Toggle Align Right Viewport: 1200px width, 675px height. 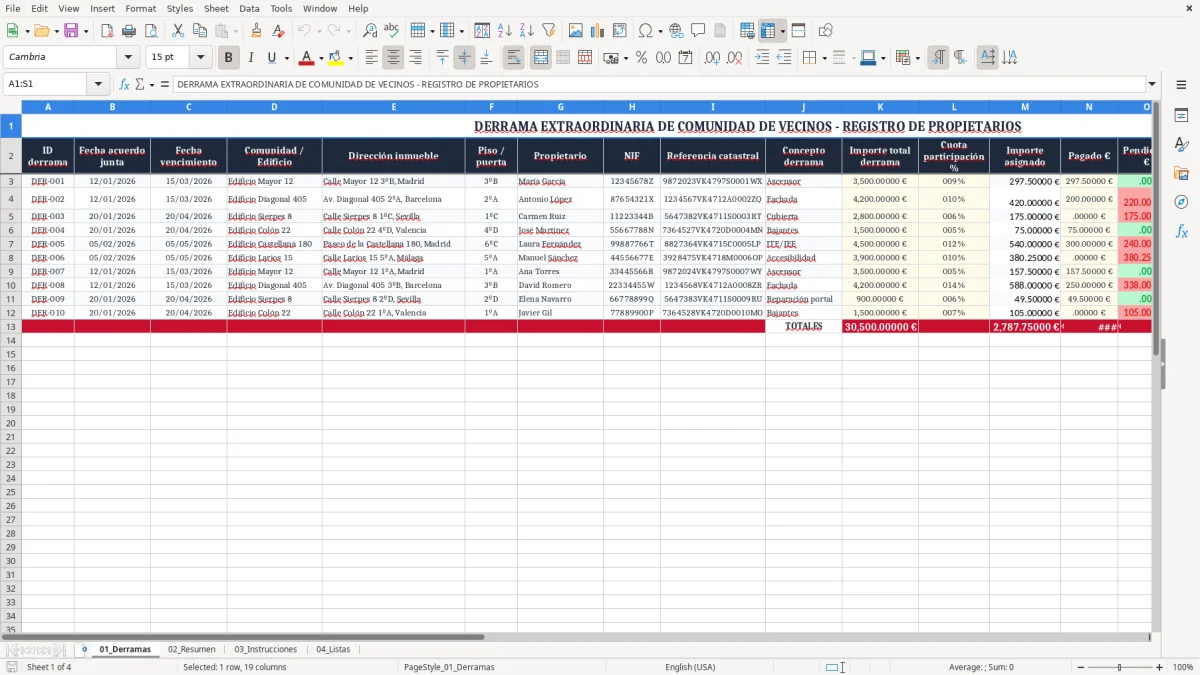coord(415,57)
